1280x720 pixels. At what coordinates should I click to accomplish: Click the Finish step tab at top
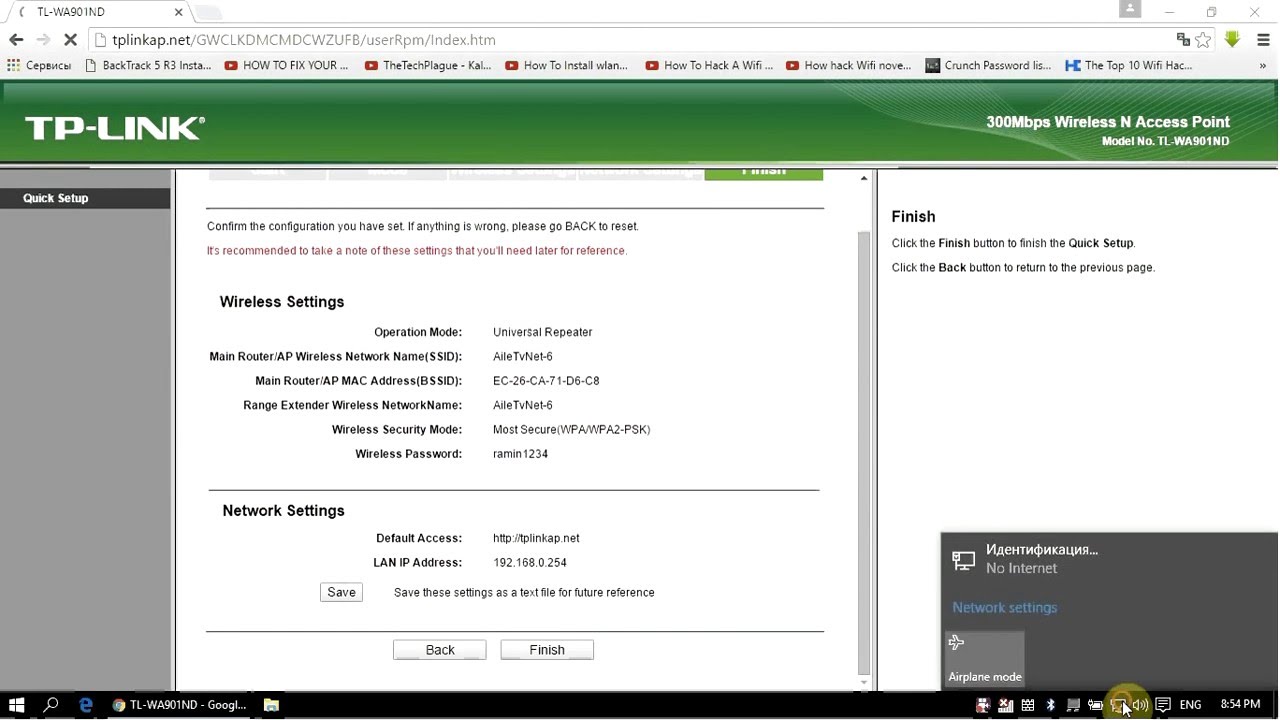pos(763,174)
